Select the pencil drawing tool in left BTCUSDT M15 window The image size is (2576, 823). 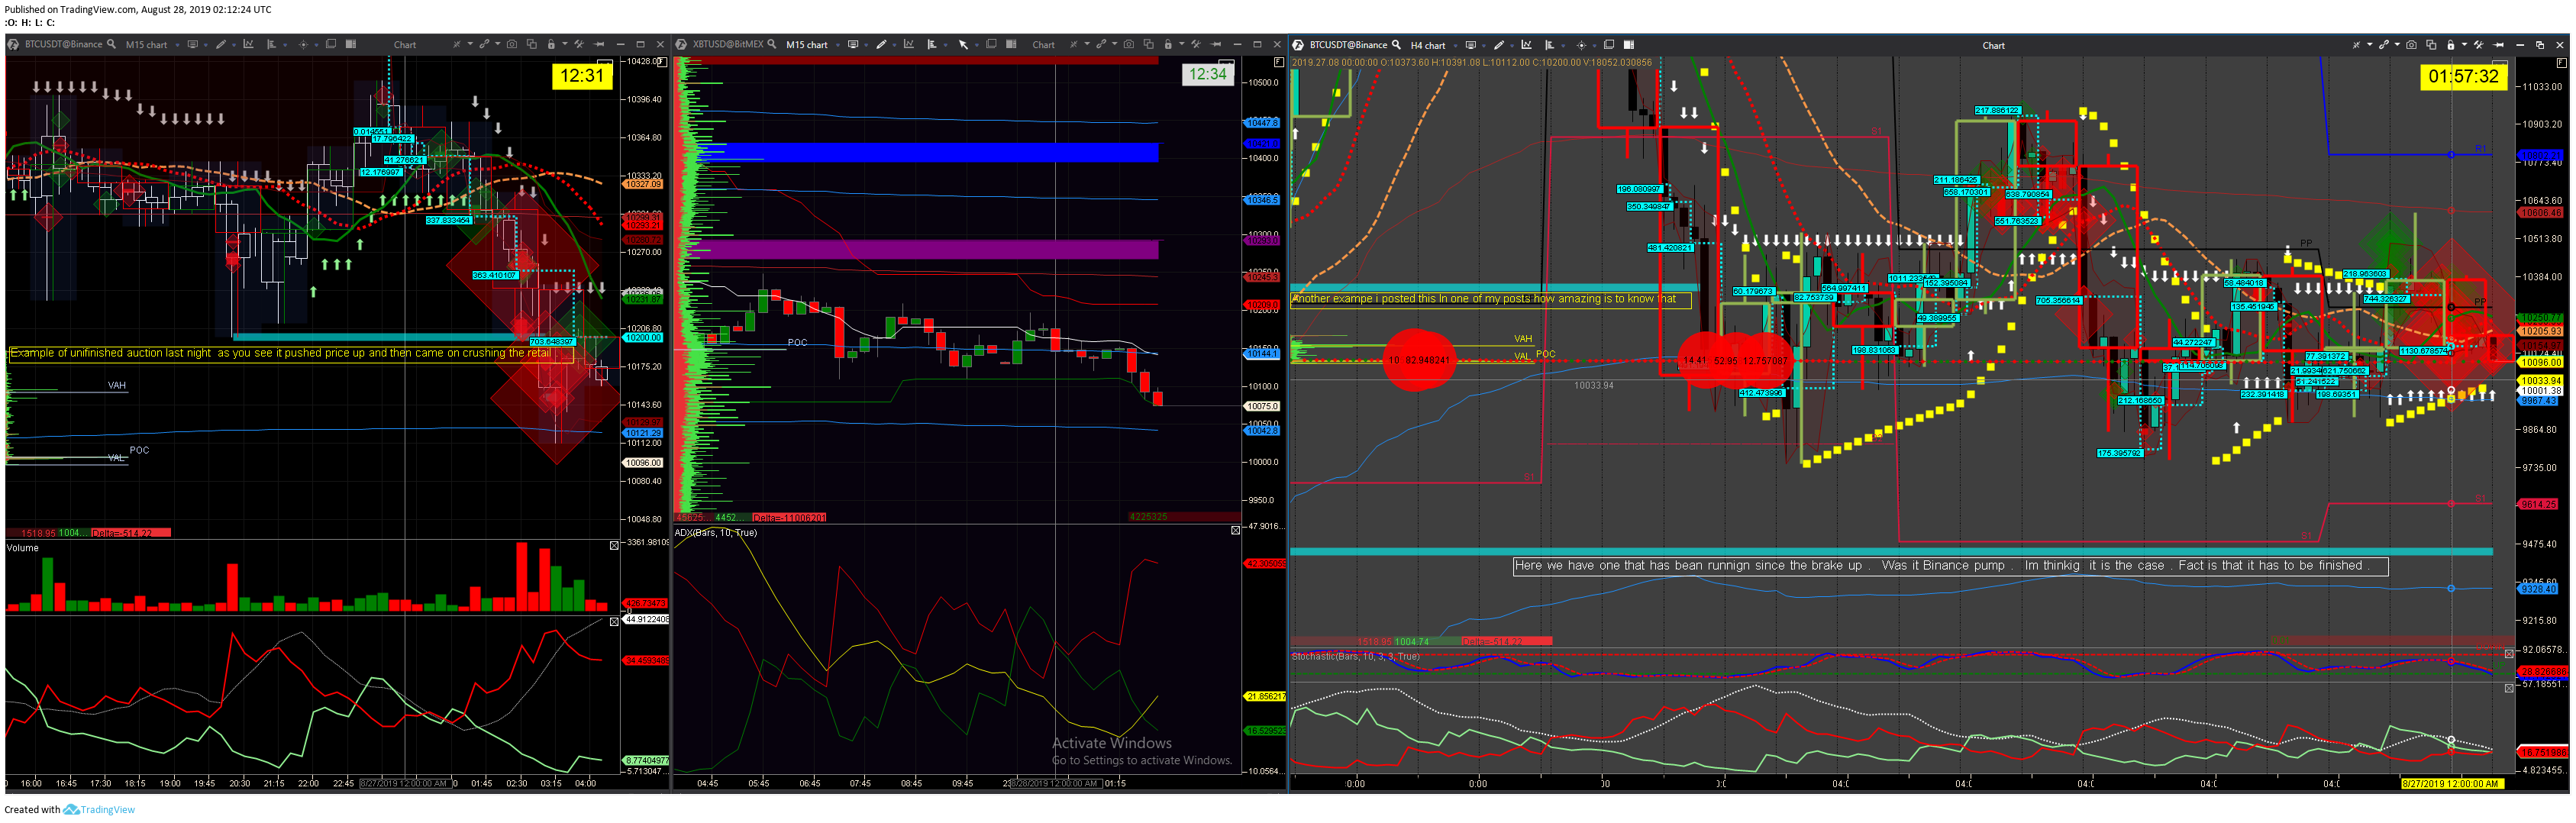221,44
